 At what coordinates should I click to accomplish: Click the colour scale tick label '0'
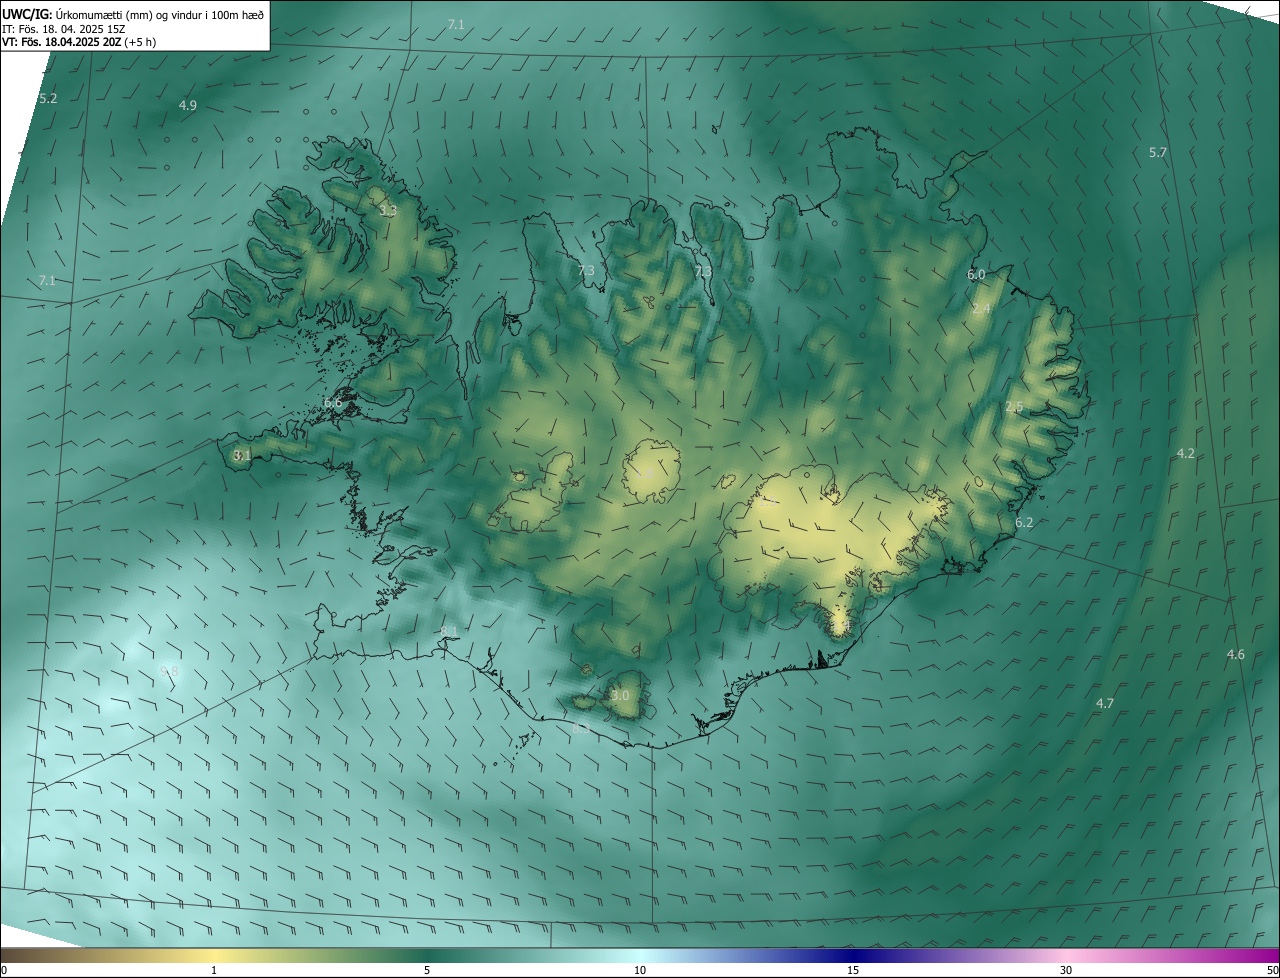point(4,971)
